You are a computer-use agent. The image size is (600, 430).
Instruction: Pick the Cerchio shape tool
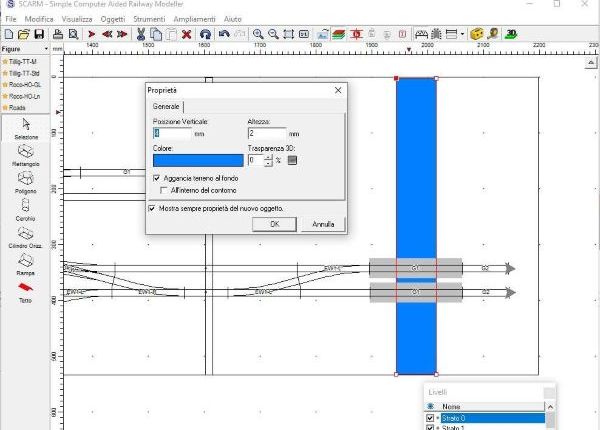(x=26, y=207)
